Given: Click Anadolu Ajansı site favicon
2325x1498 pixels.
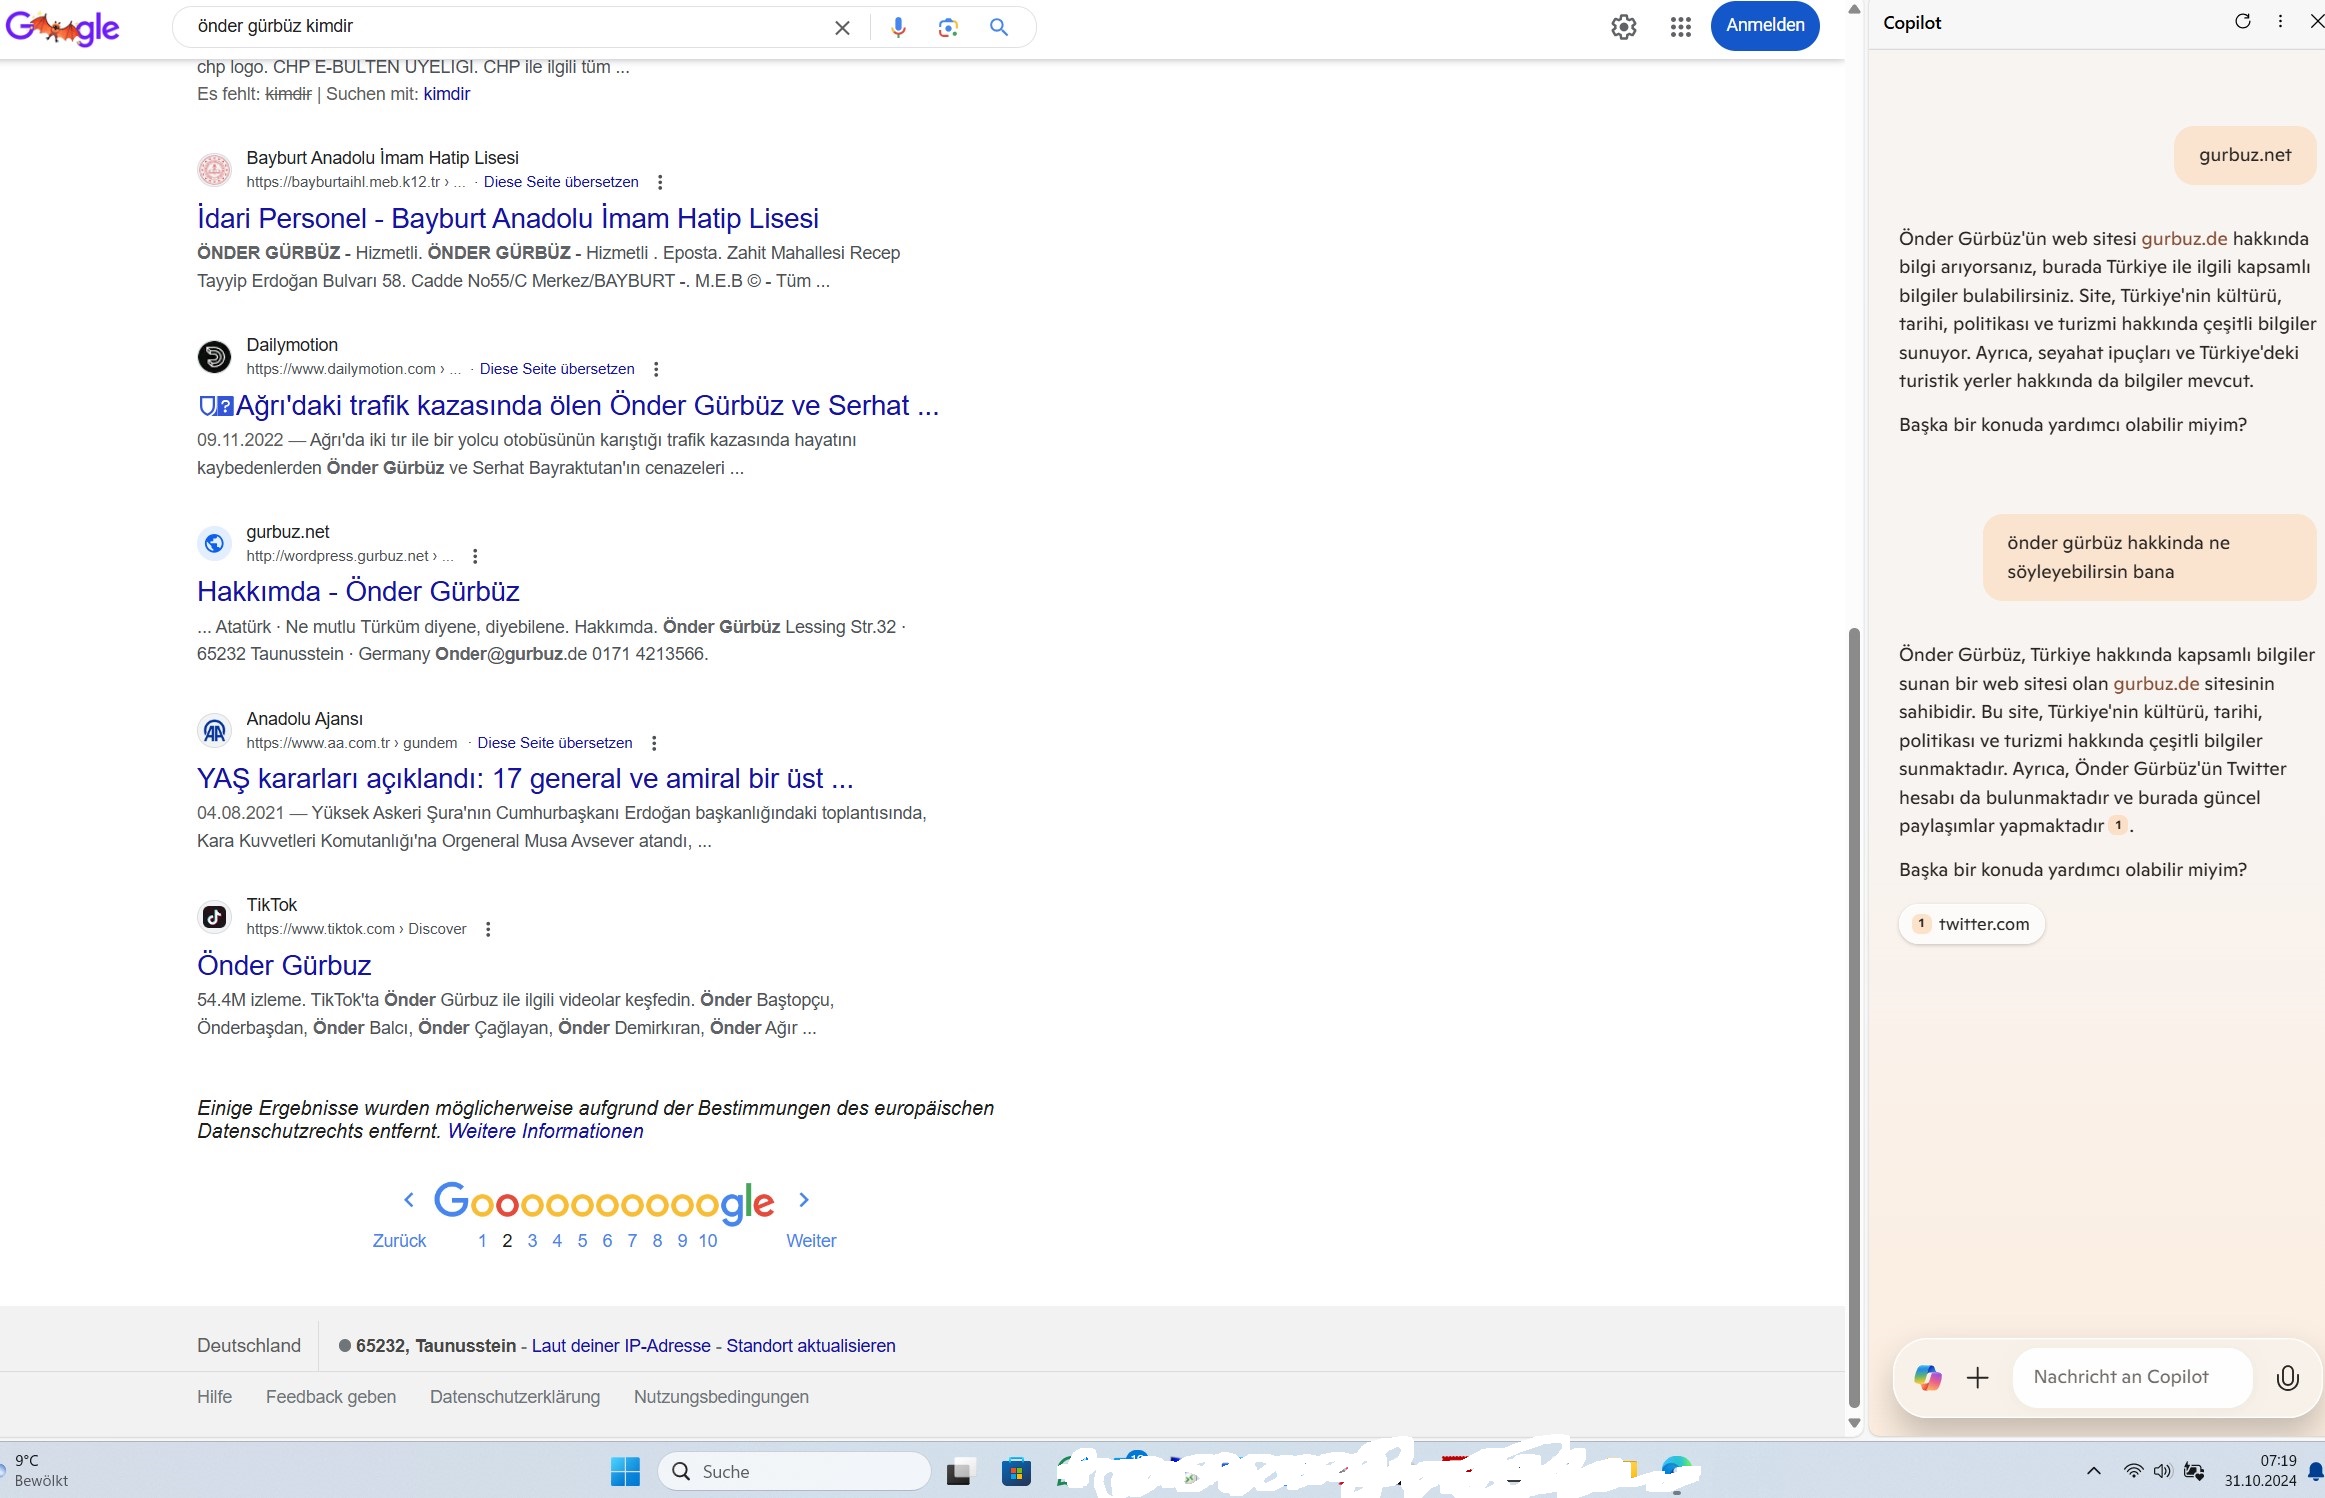Looking at the screenshot, I should click(x=214, y=731).
